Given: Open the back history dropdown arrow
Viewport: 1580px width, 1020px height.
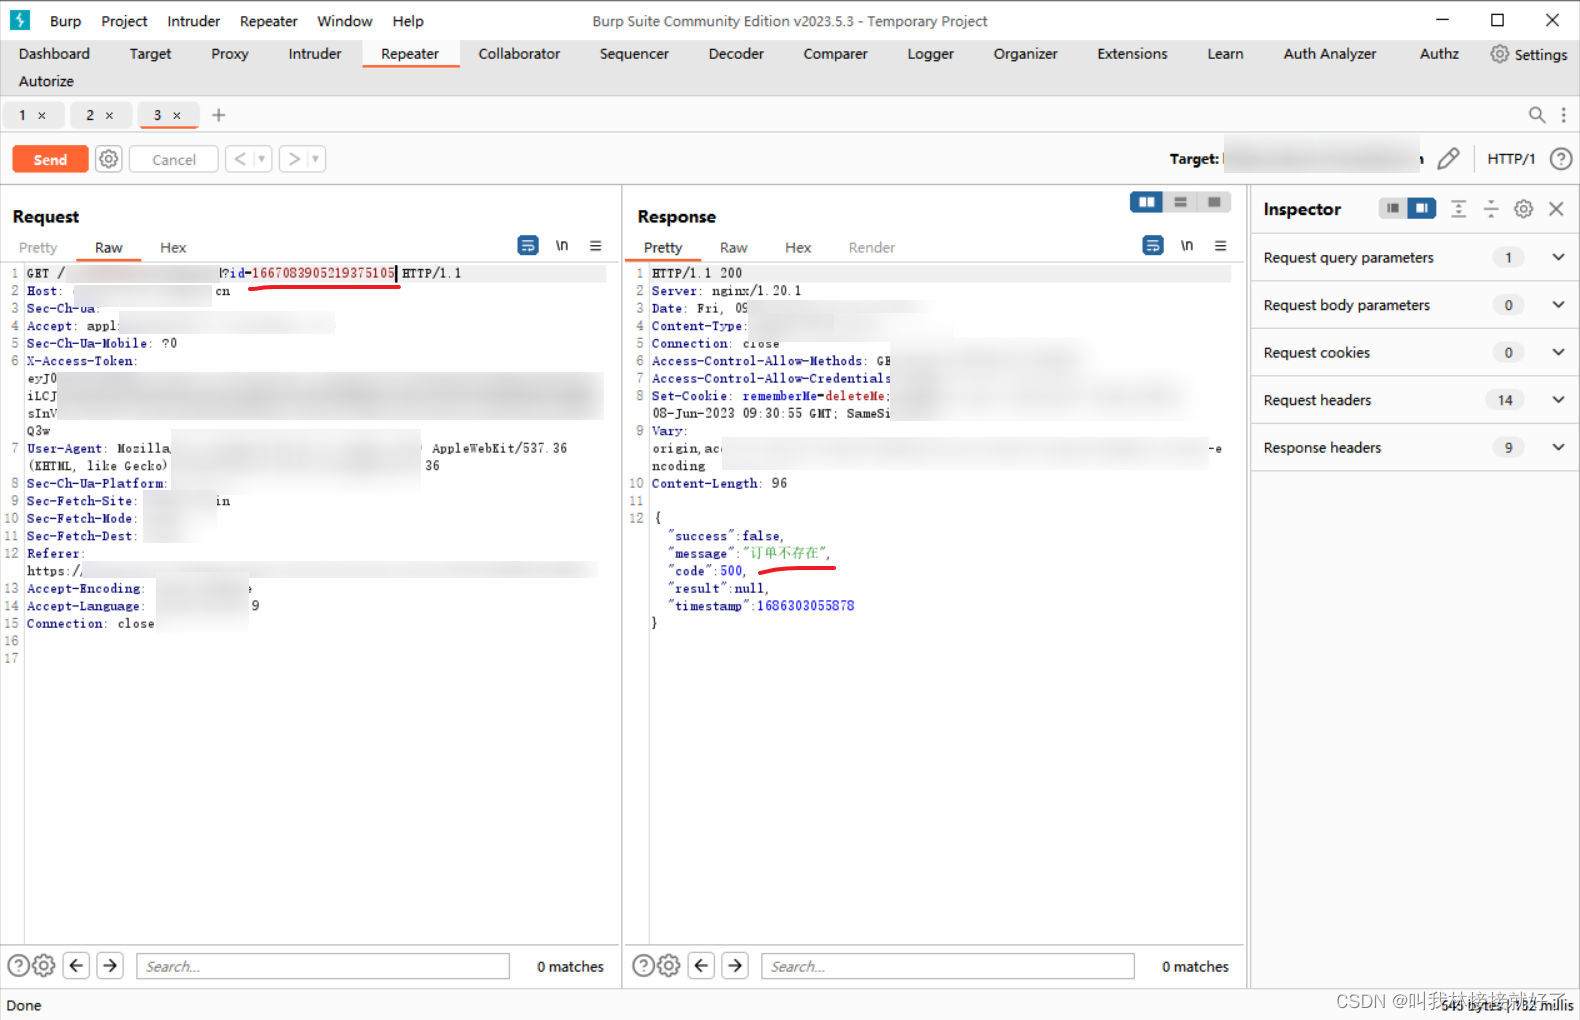Looking at the screenshot, I should click(262, 159).
